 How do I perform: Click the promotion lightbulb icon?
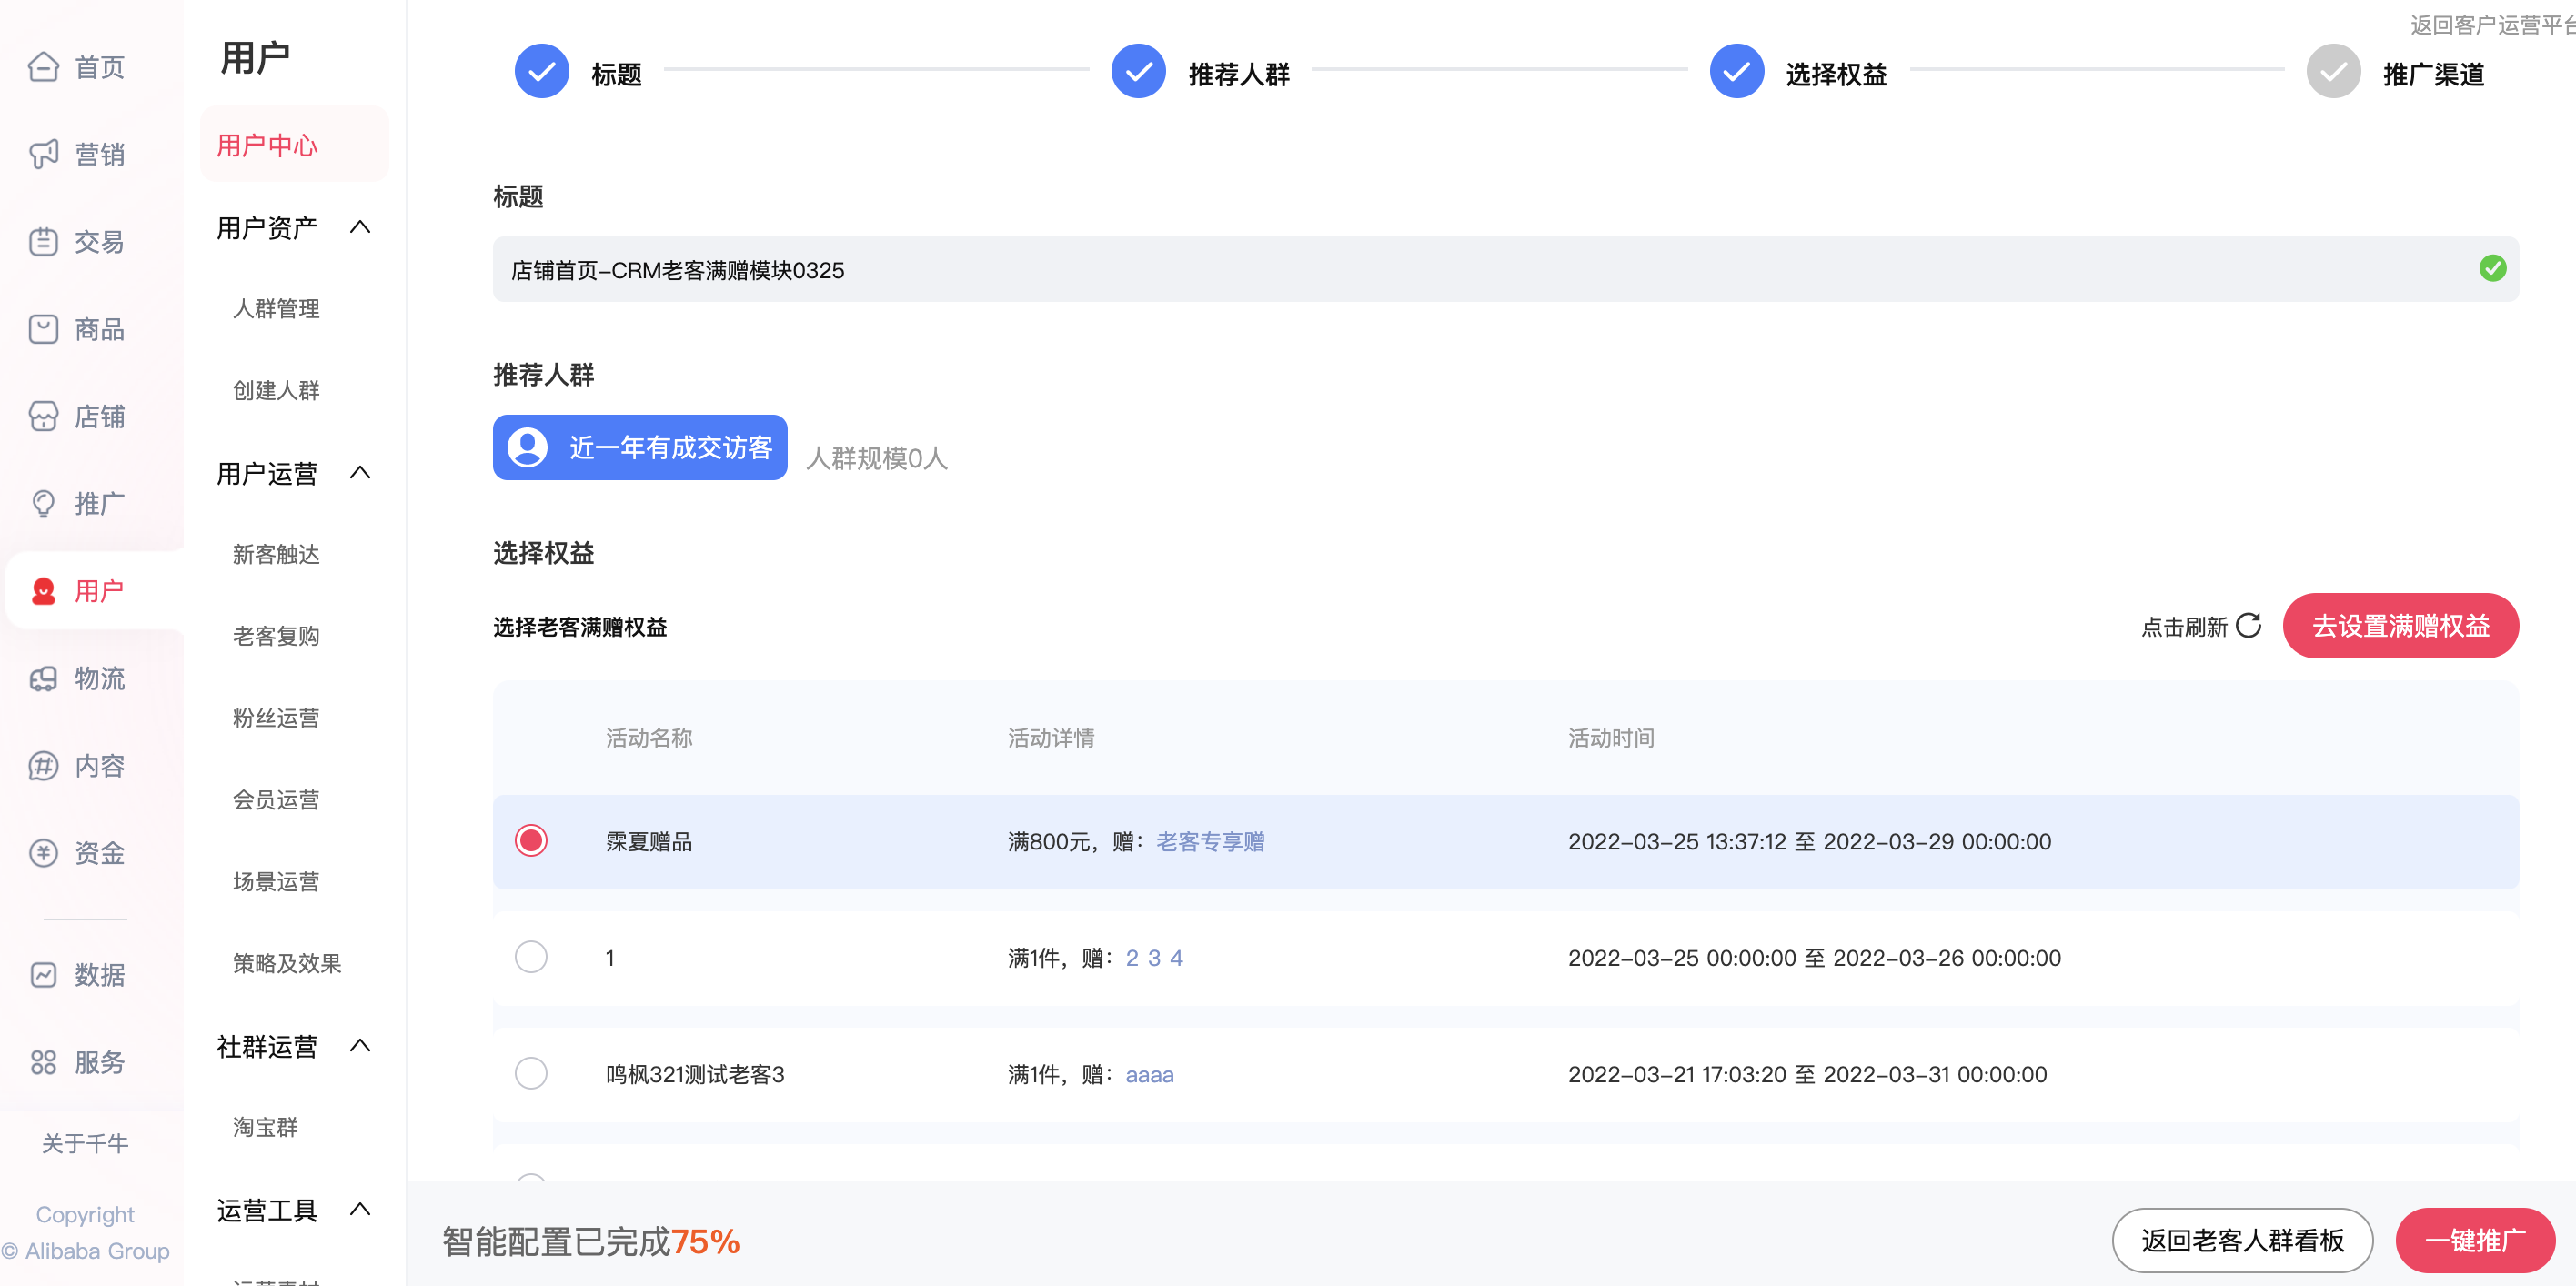click(43, 504)
